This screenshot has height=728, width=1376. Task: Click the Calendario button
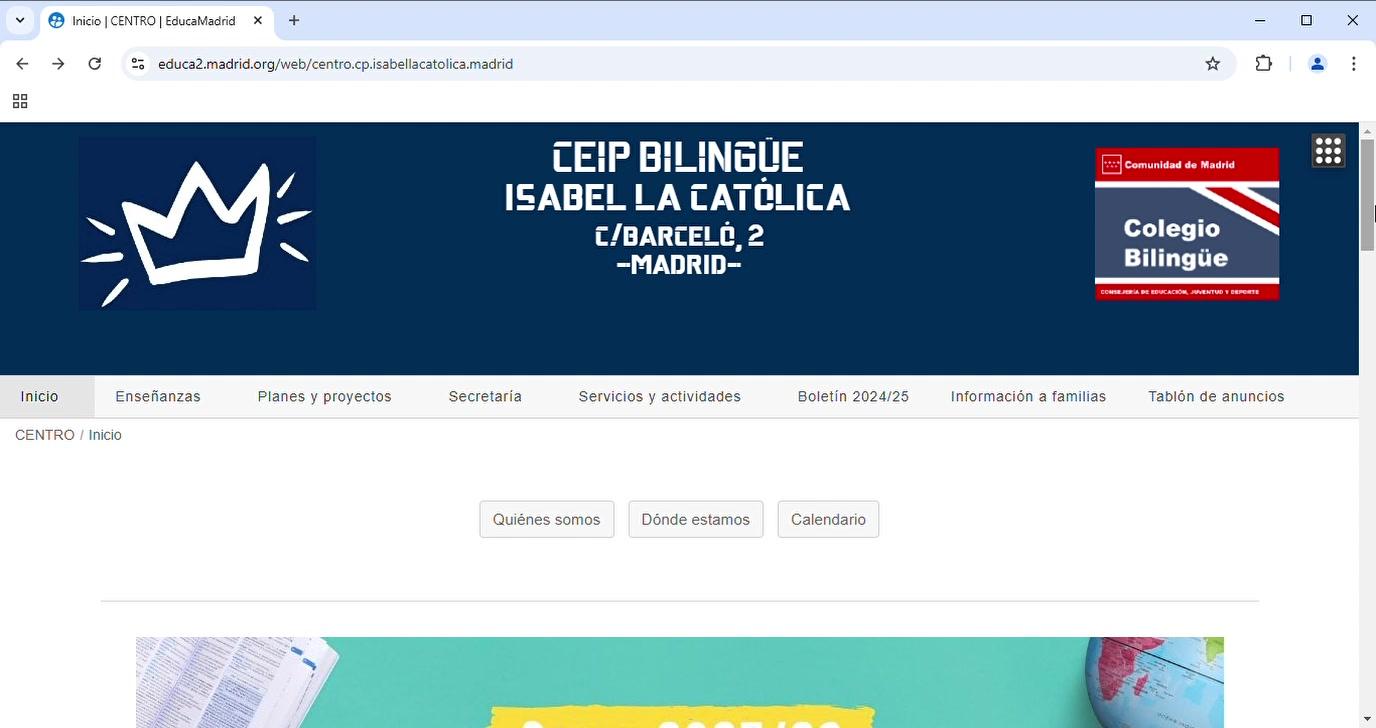828,520
